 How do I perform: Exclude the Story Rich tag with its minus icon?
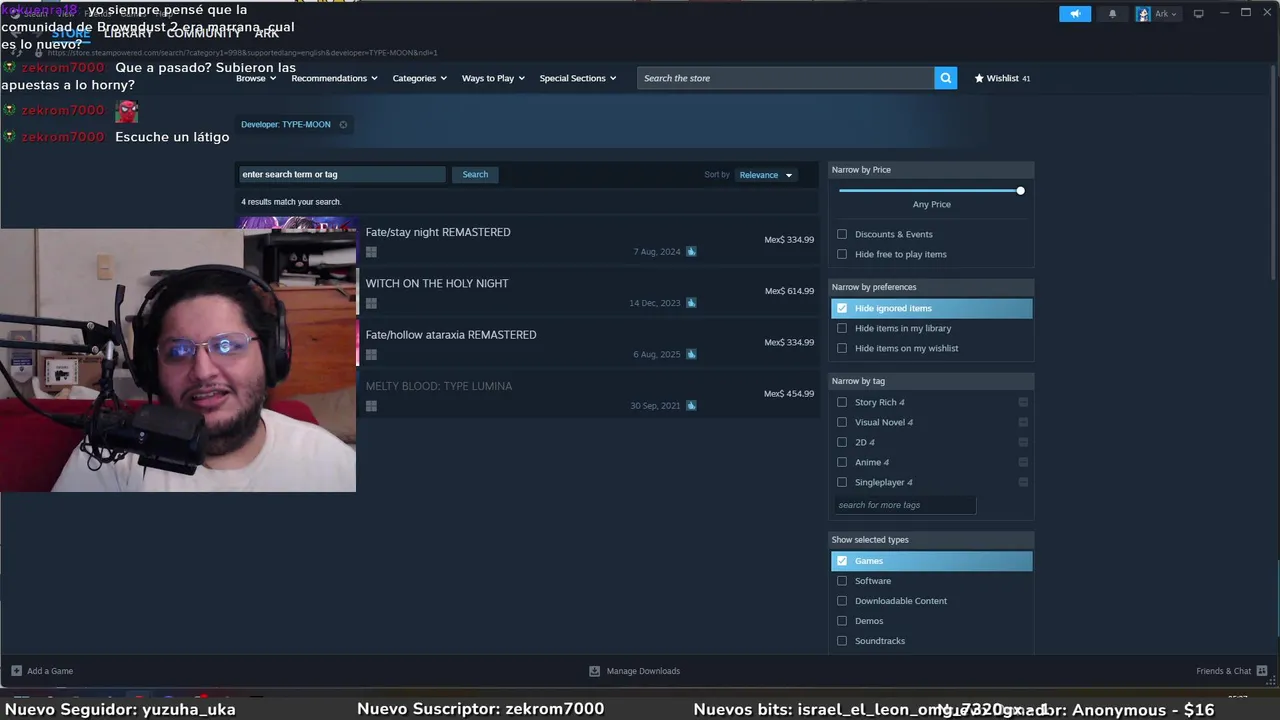click(1023, 402)
